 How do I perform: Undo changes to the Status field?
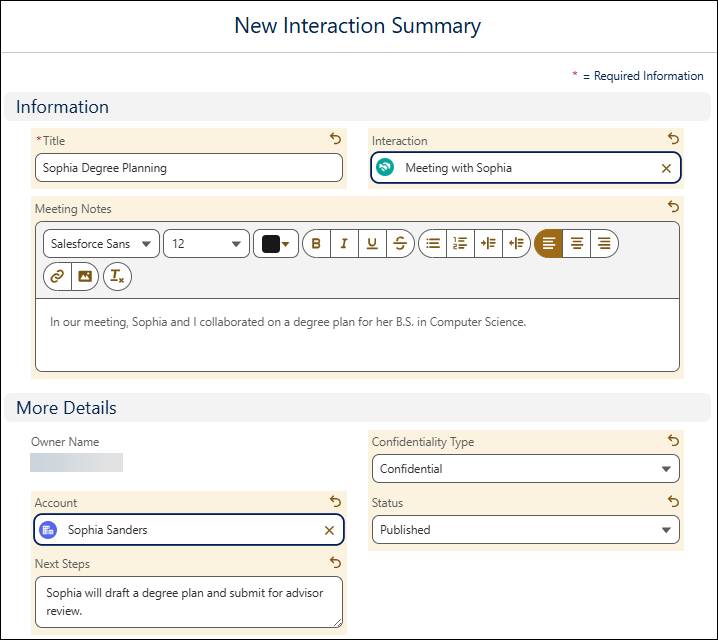point(673,501)
